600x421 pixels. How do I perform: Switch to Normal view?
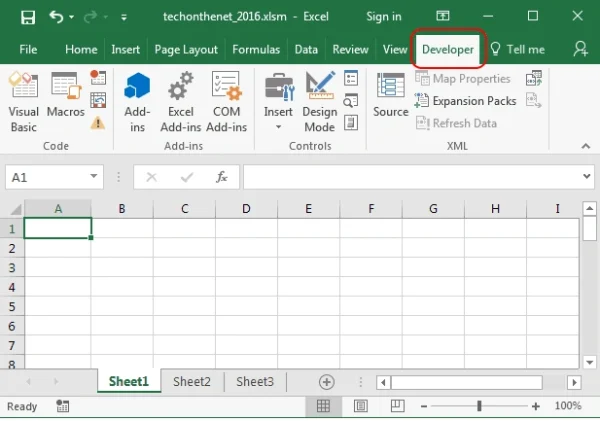tap(323, 406)
